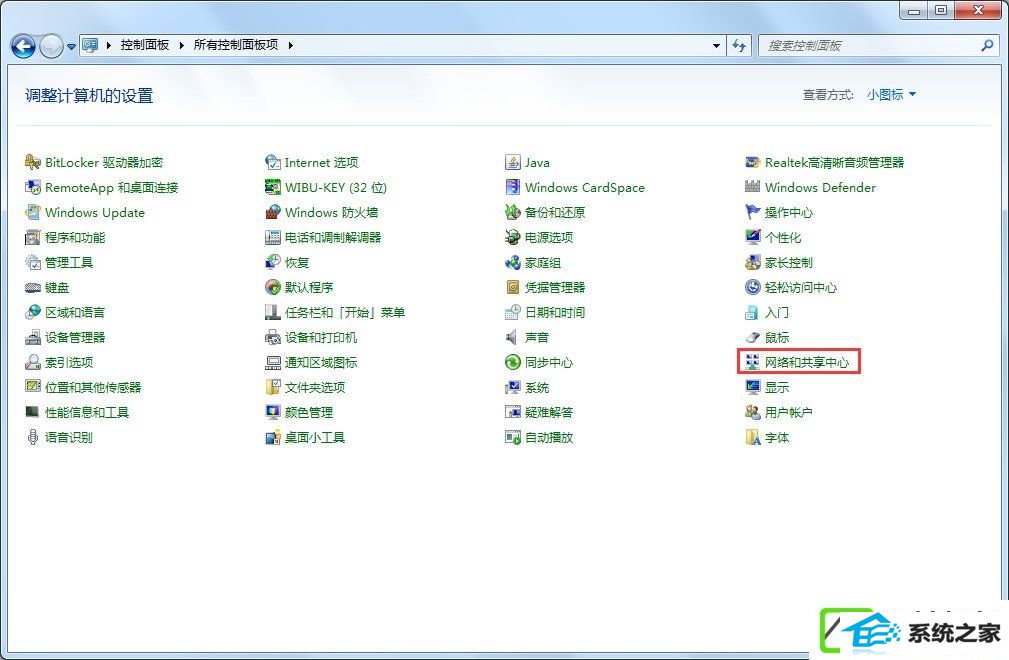Open the 位置和其他传感器 link
Viewport: 1009px width, 660px height.
pyautogui.click(x=93, y=387)
